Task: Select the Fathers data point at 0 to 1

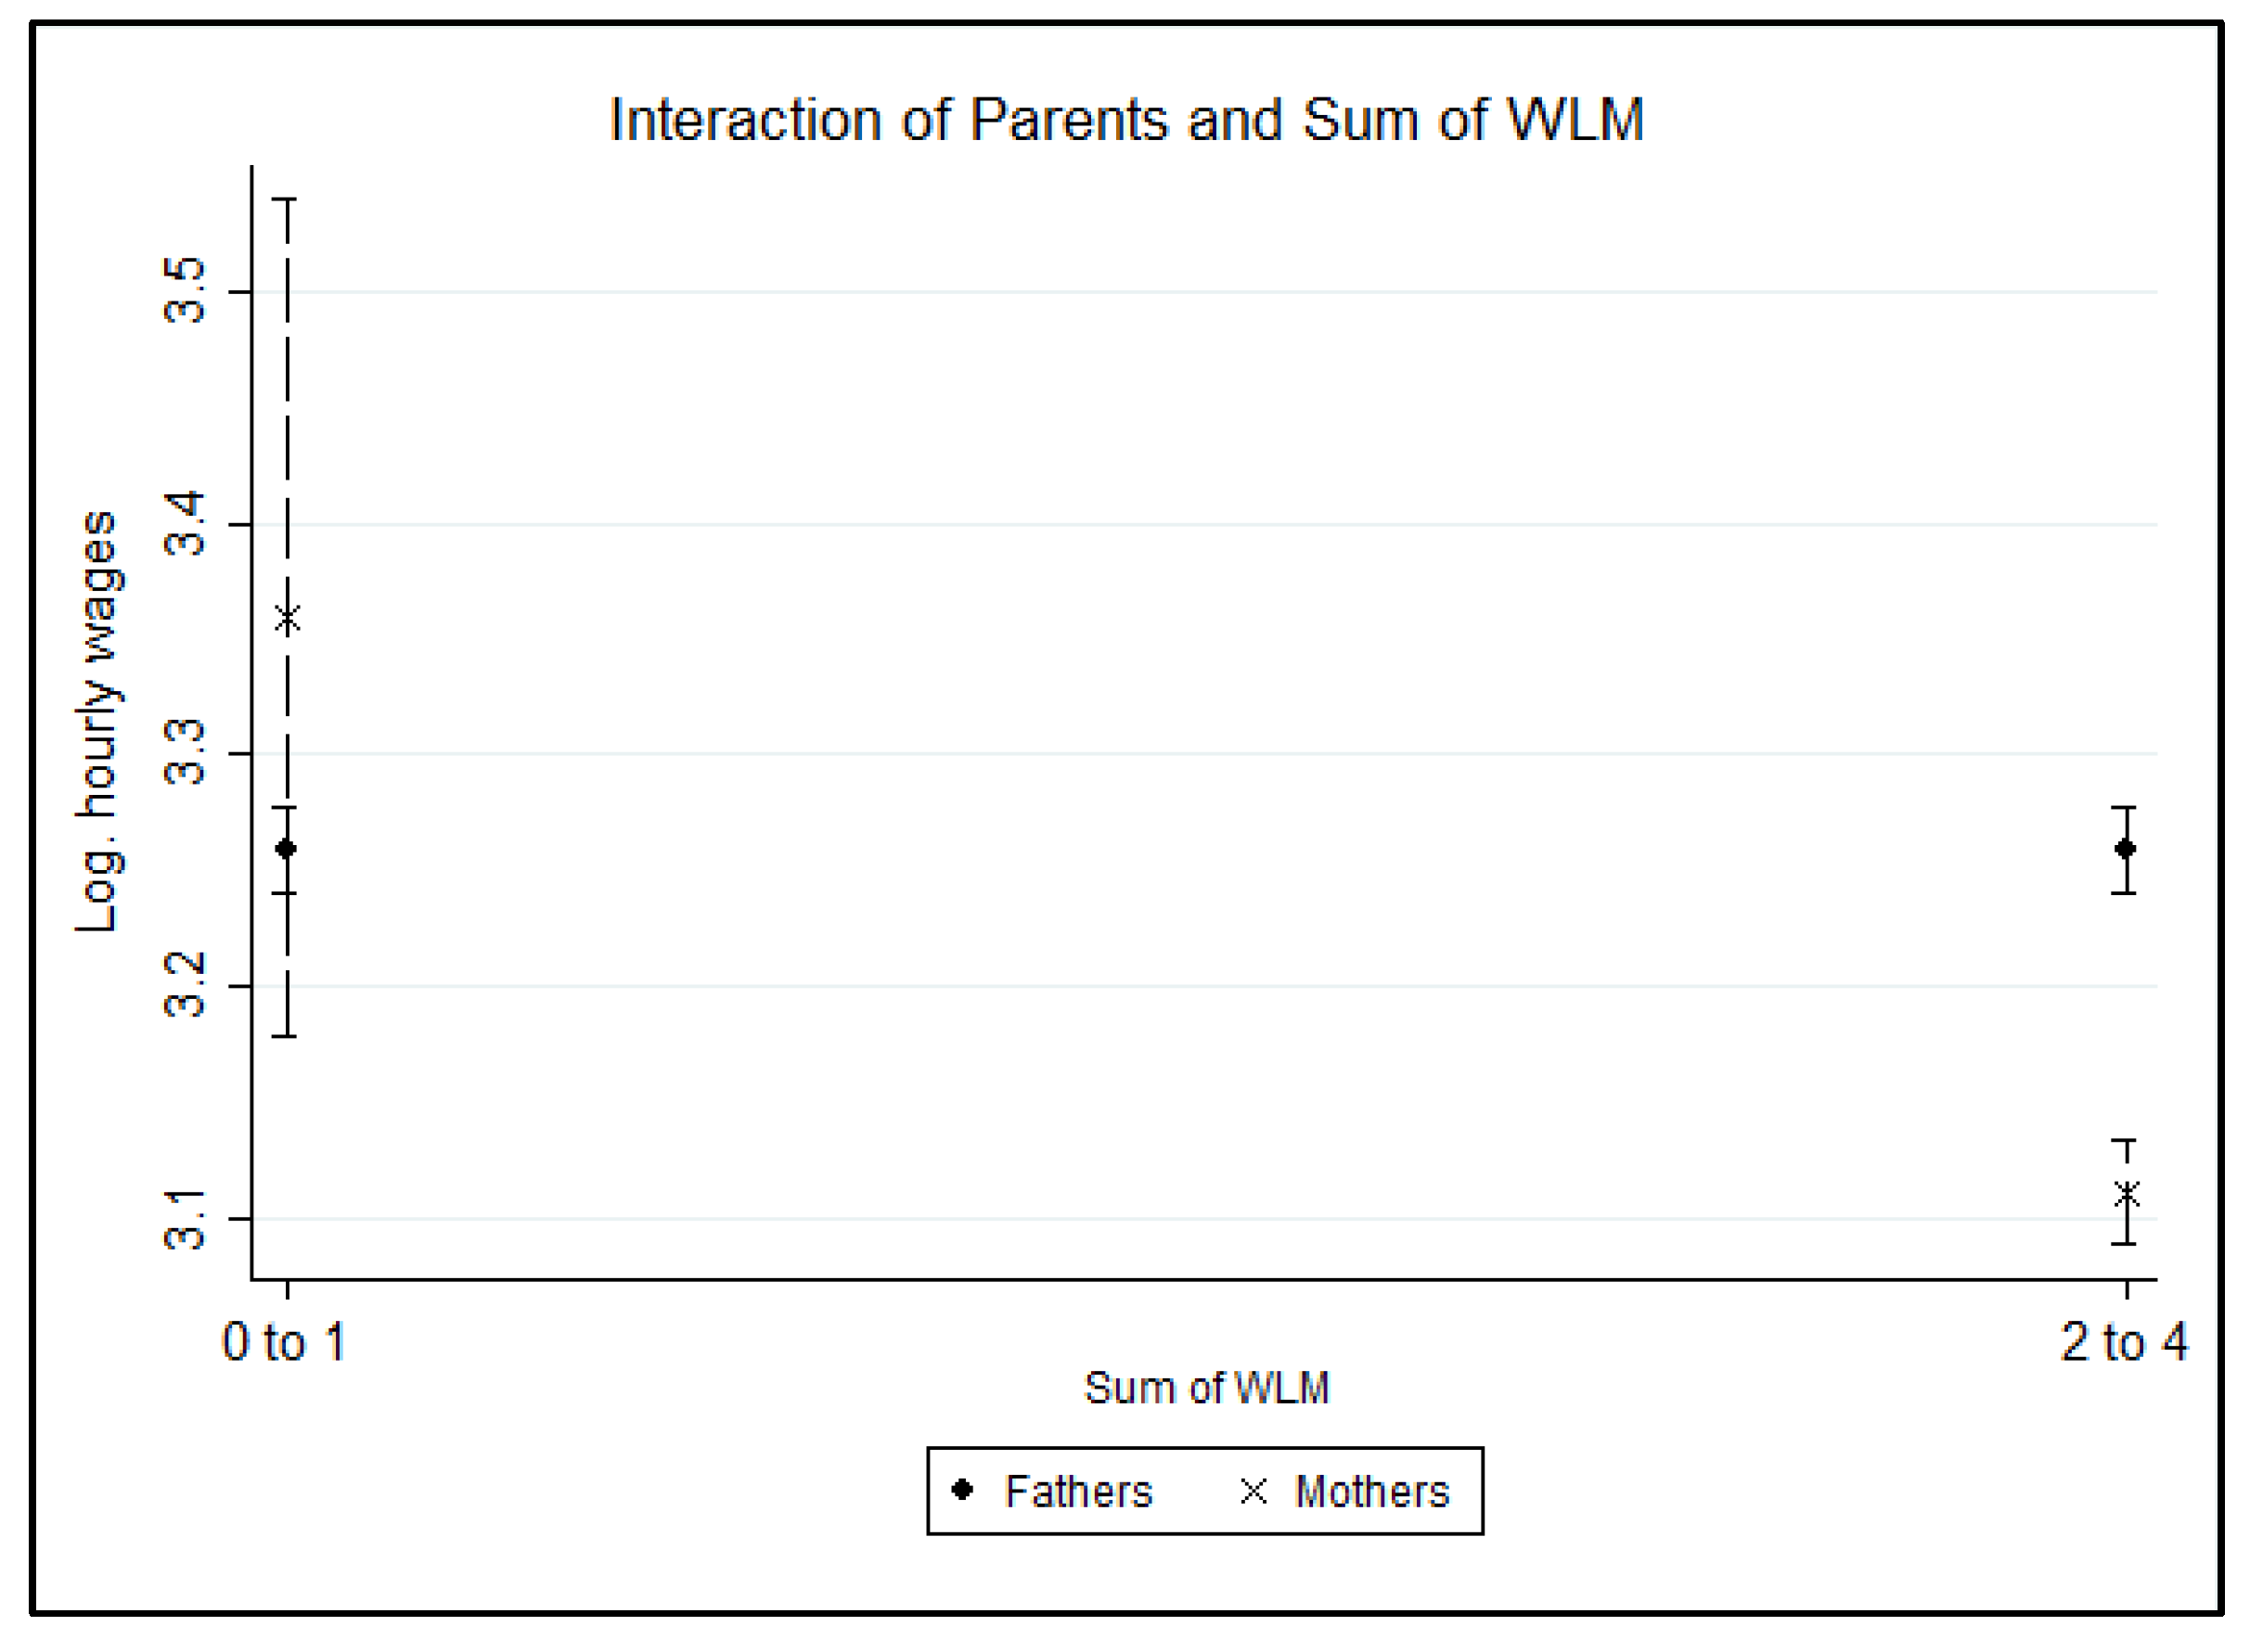Action: 286,849
